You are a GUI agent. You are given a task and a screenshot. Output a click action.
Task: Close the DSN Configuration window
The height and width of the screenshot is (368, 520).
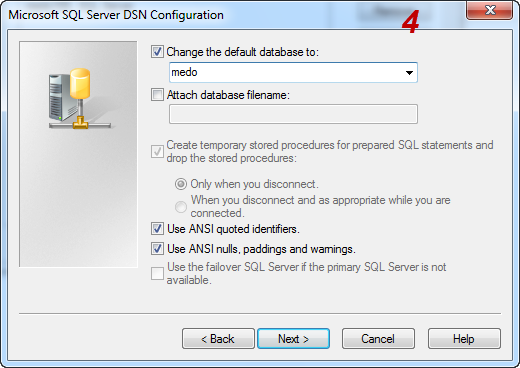tap(489, 11)
